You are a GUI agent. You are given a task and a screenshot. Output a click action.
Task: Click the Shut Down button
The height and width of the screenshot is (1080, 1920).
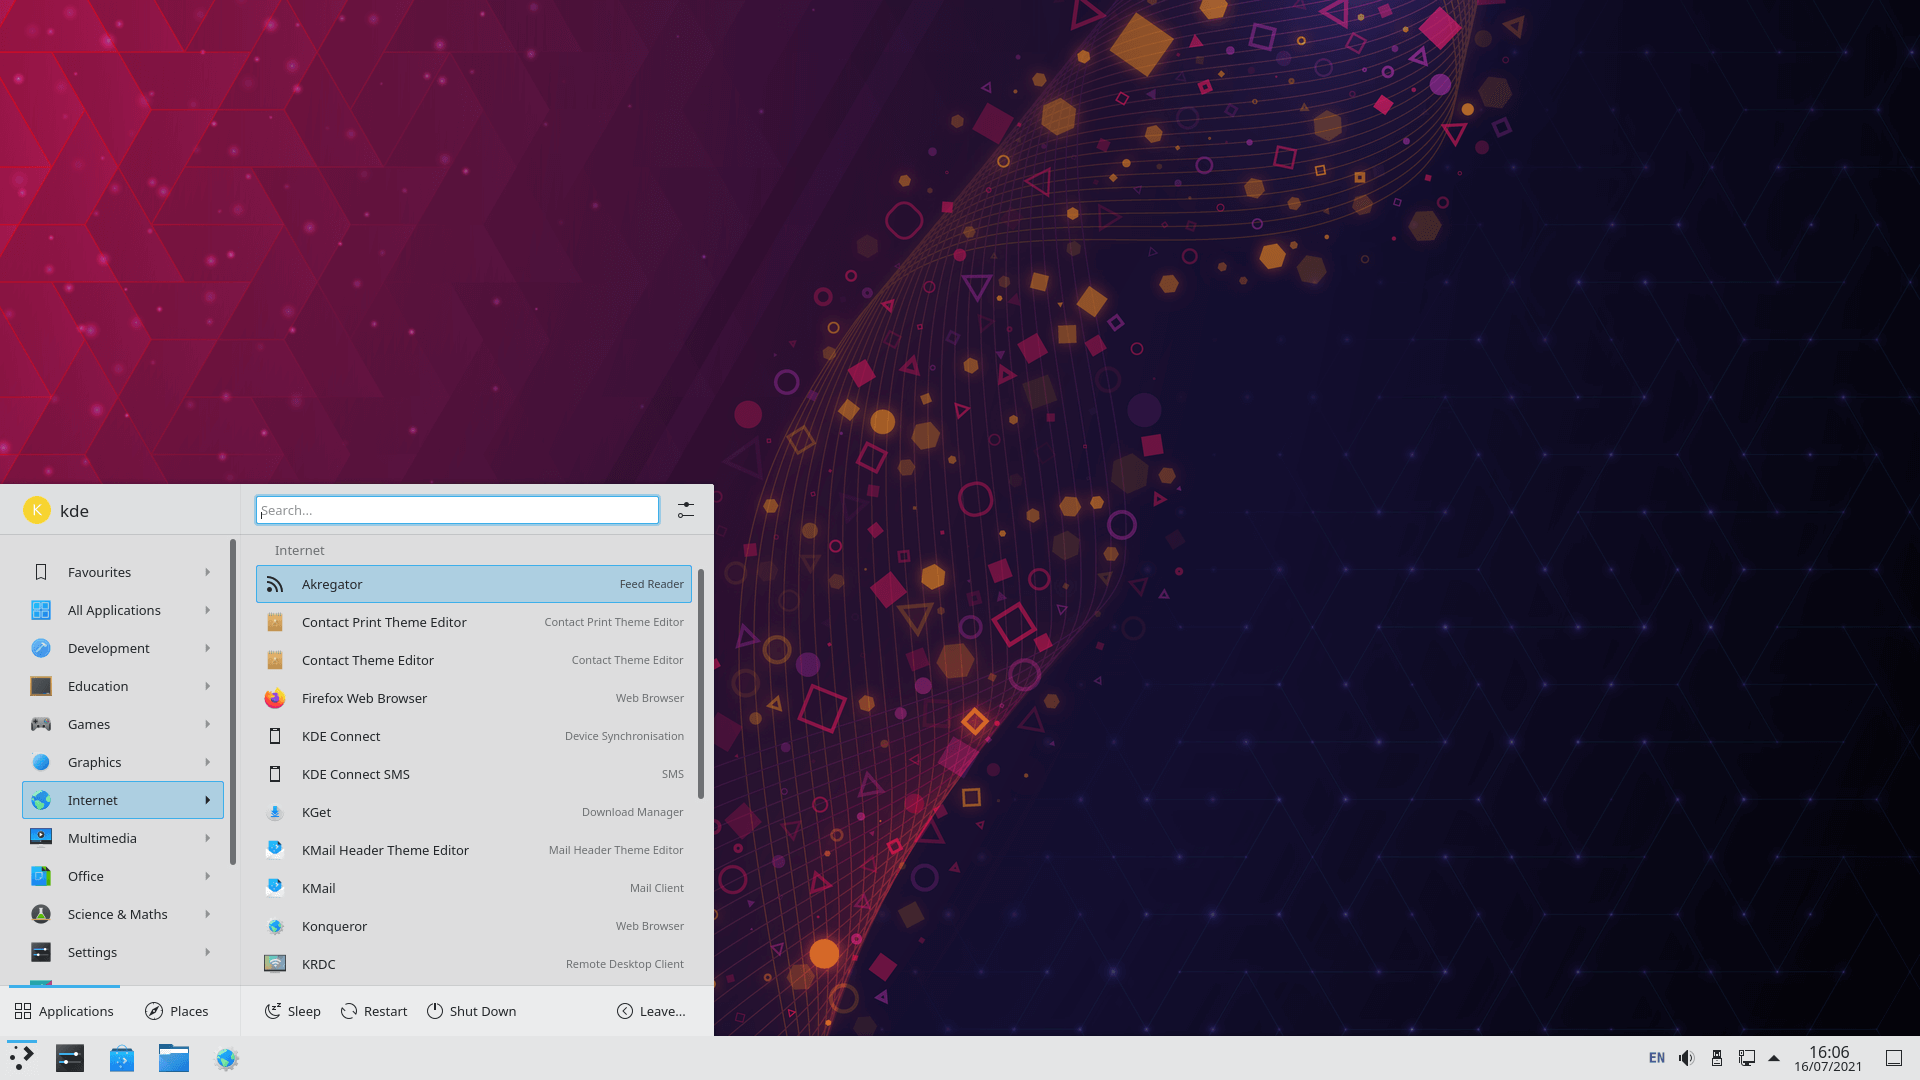pos(472,1011)
